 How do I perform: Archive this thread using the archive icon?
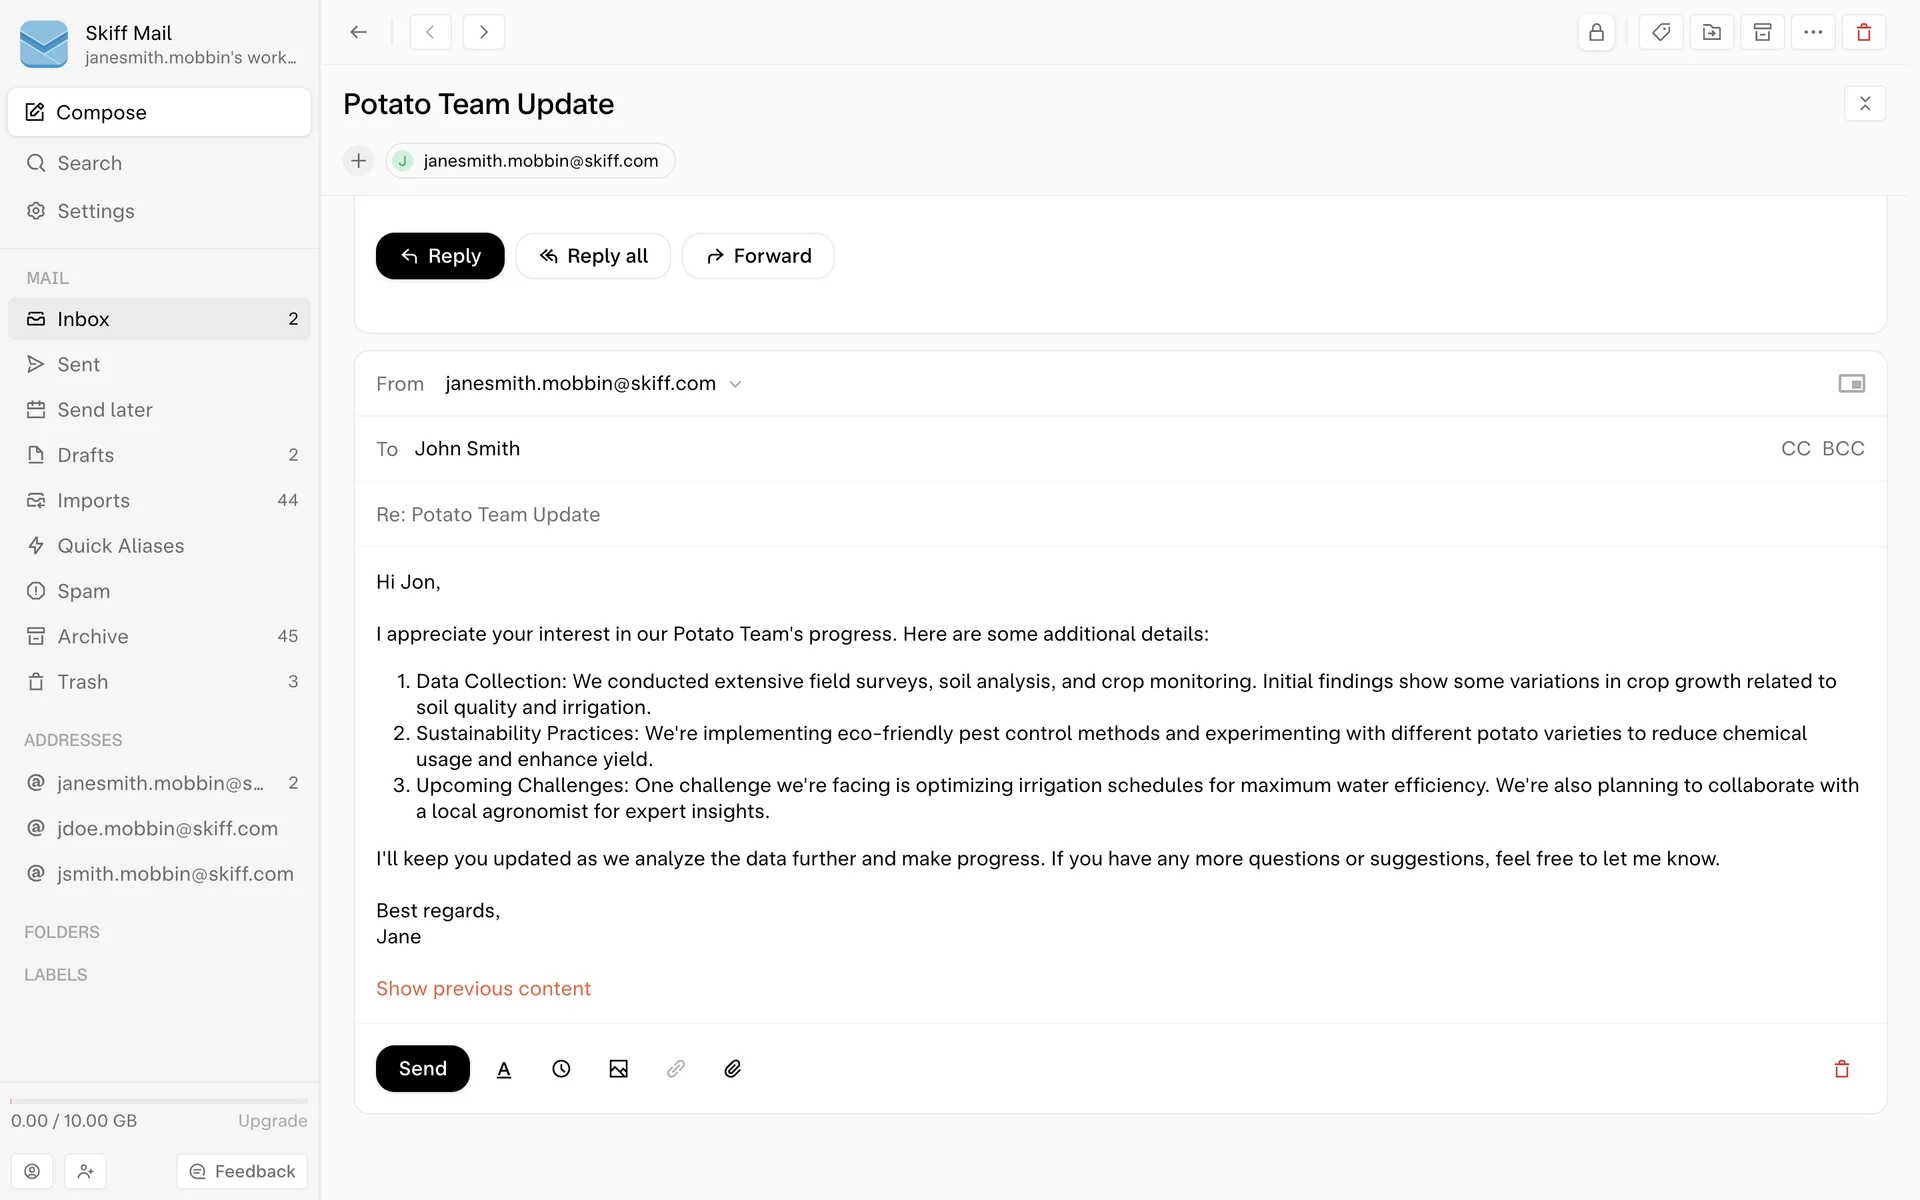1763,32
